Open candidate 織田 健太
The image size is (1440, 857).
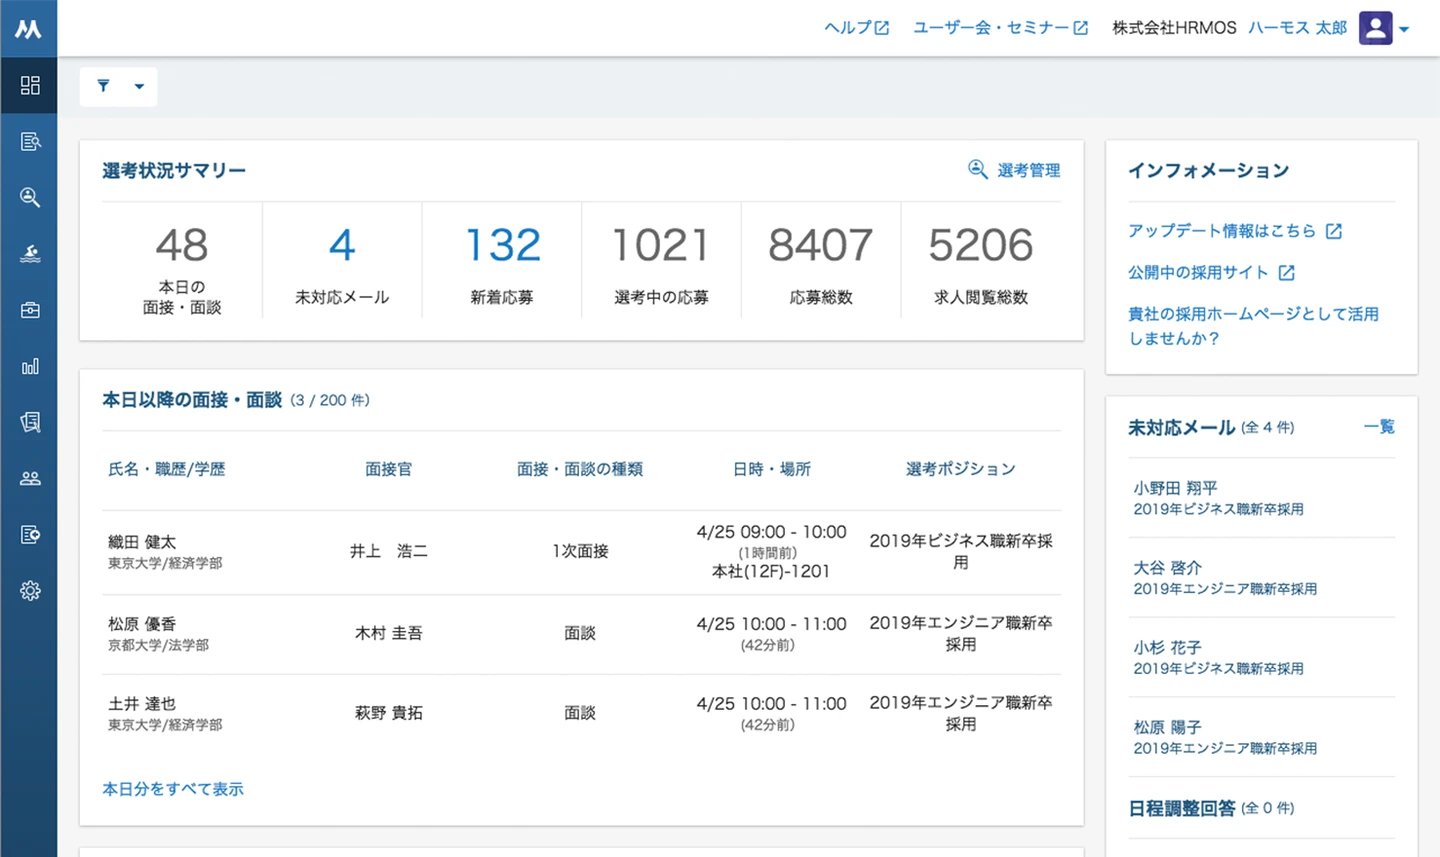[142, 542]
